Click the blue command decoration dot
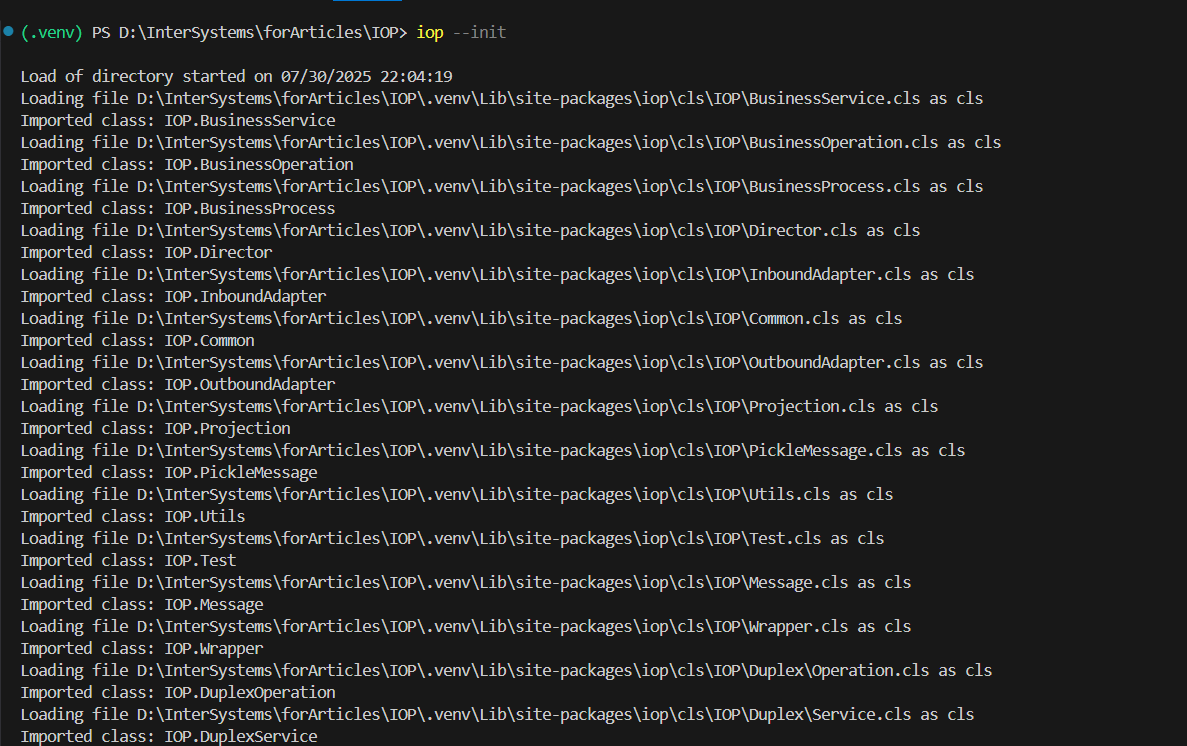 tap(8, 32)
